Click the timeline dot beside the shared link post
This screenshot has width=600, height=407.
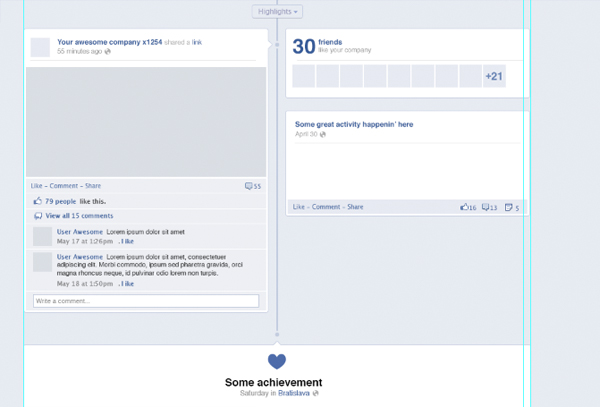pyautogui.click(x=277, y=45)
